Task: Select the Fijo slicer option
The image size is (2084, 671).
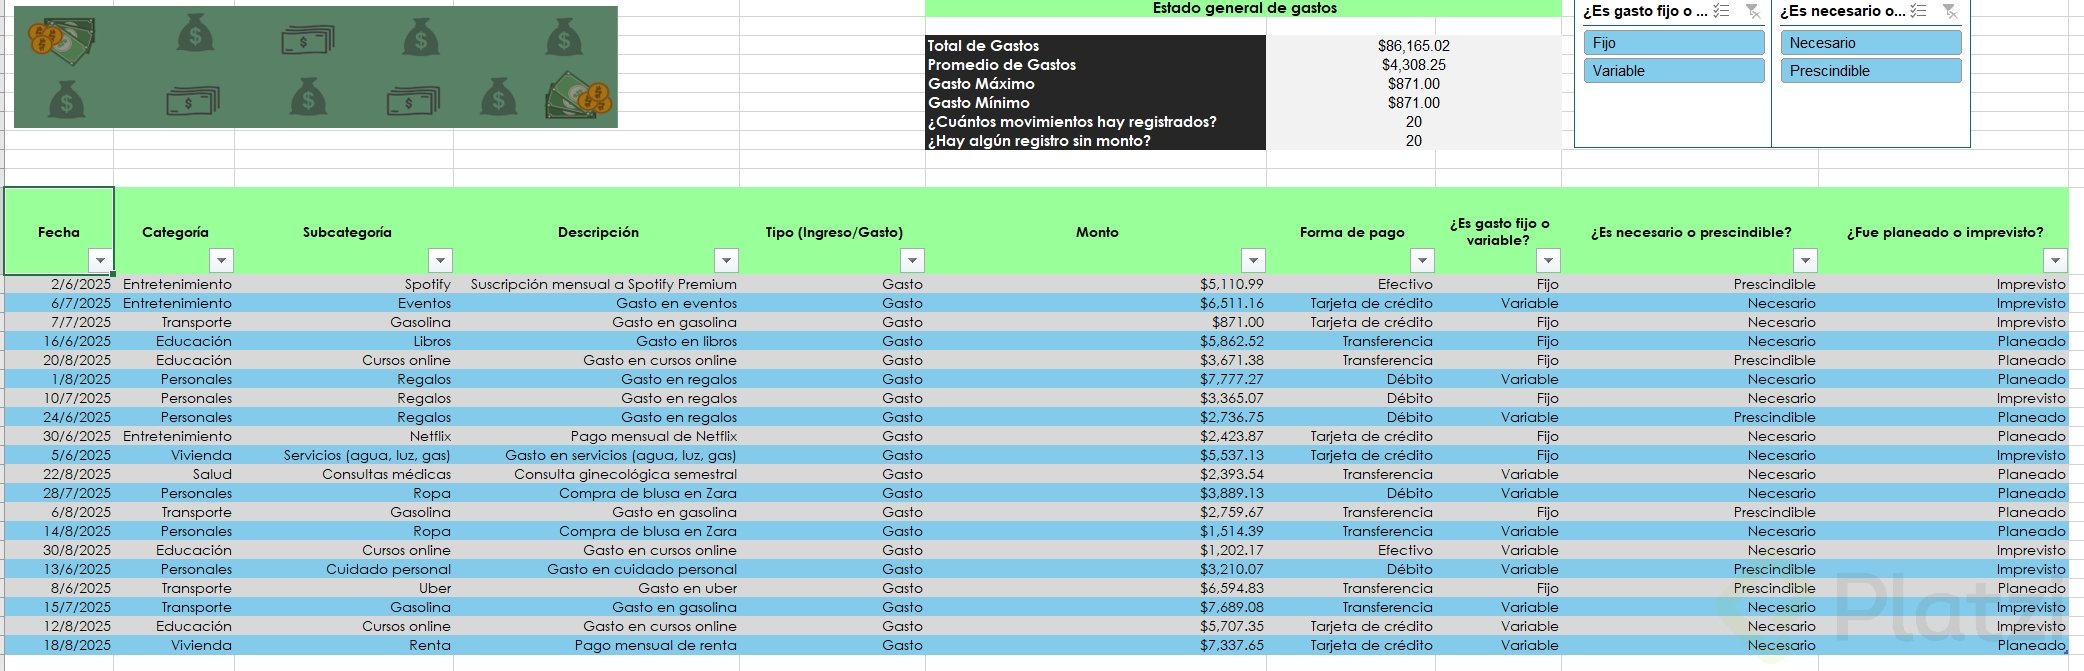Action: click(1673, 43)
